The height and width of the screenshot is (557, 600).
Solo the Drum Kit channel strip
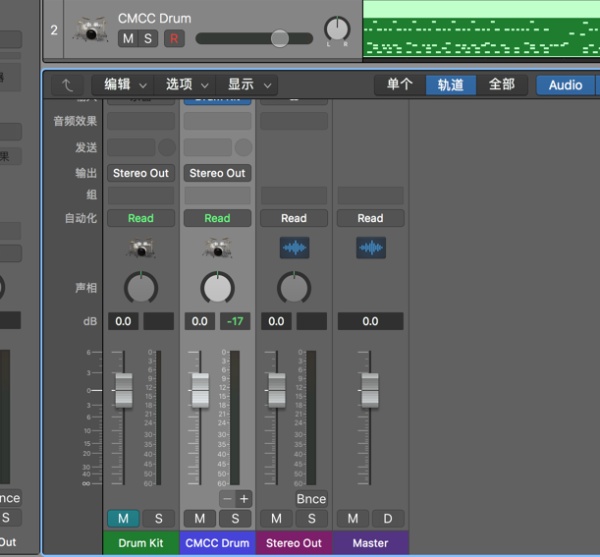click(158, 519)
